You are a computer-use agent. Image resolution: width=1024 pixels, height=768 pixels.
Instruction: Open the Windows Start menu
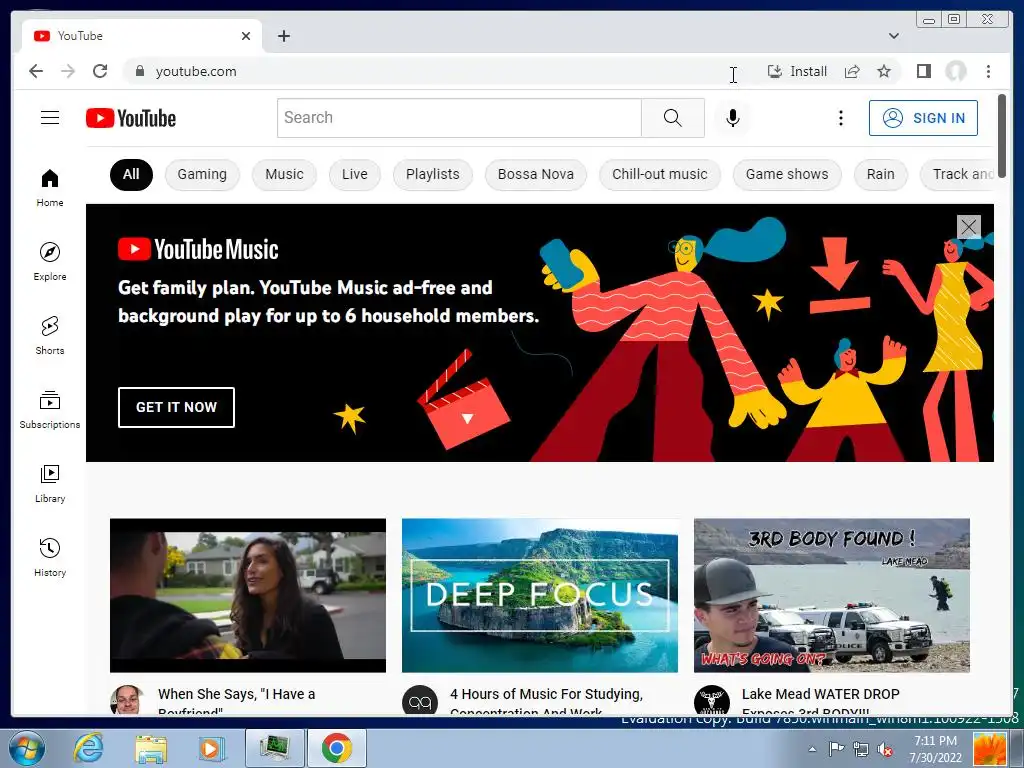pyautogui.click(x=26, y=748)
